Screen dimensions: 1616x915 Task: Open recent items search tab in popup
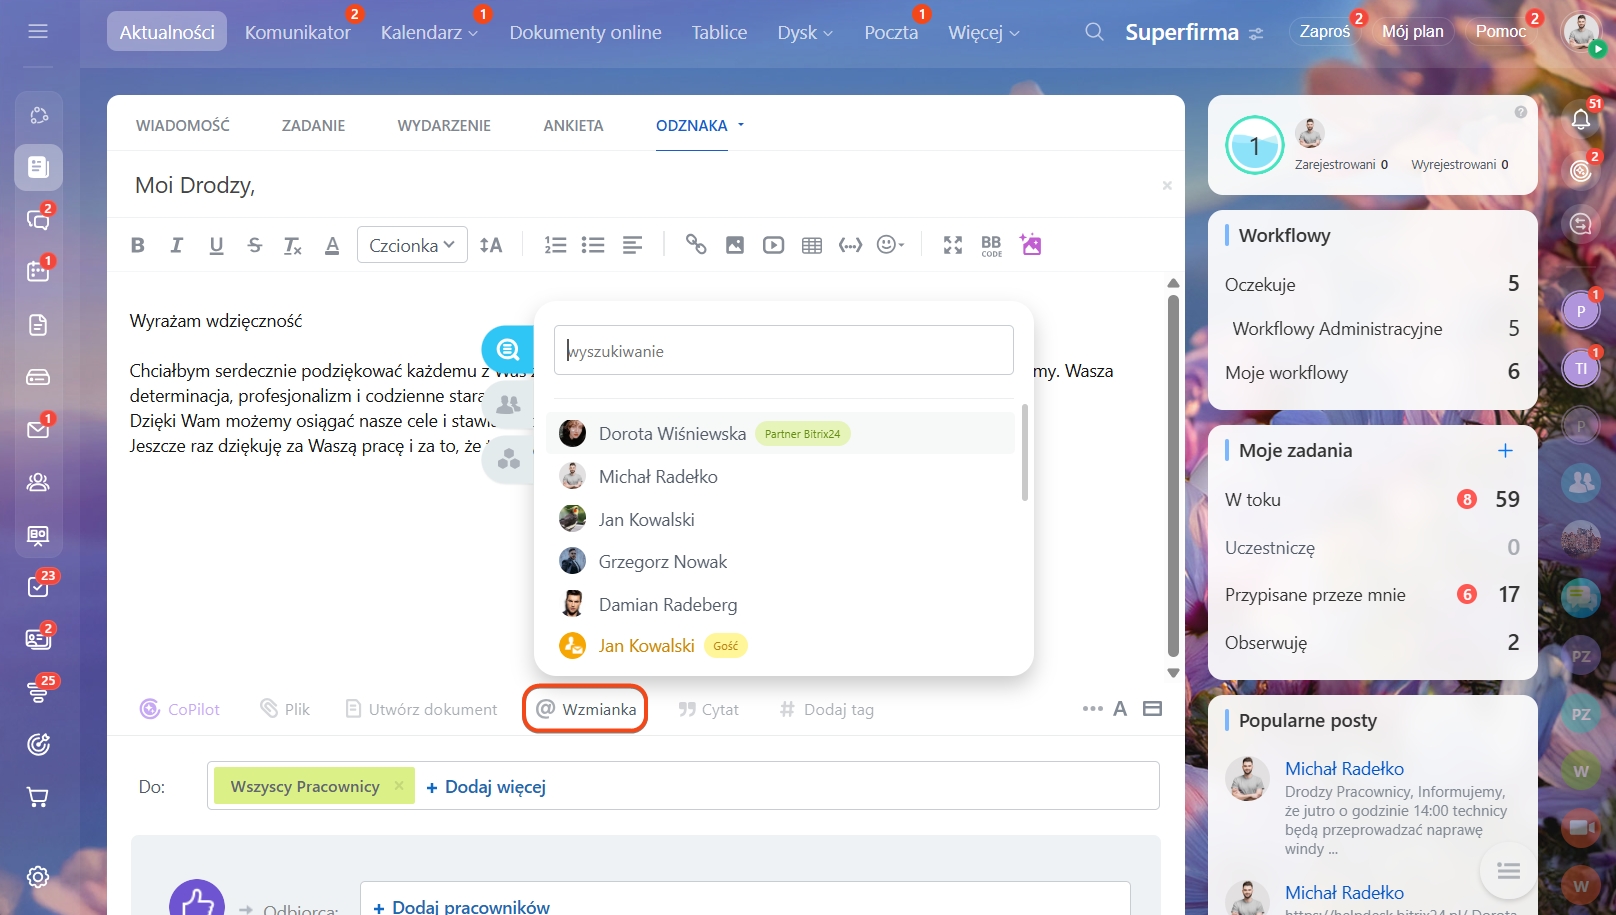pyautogui.click(x=508, y=349)
